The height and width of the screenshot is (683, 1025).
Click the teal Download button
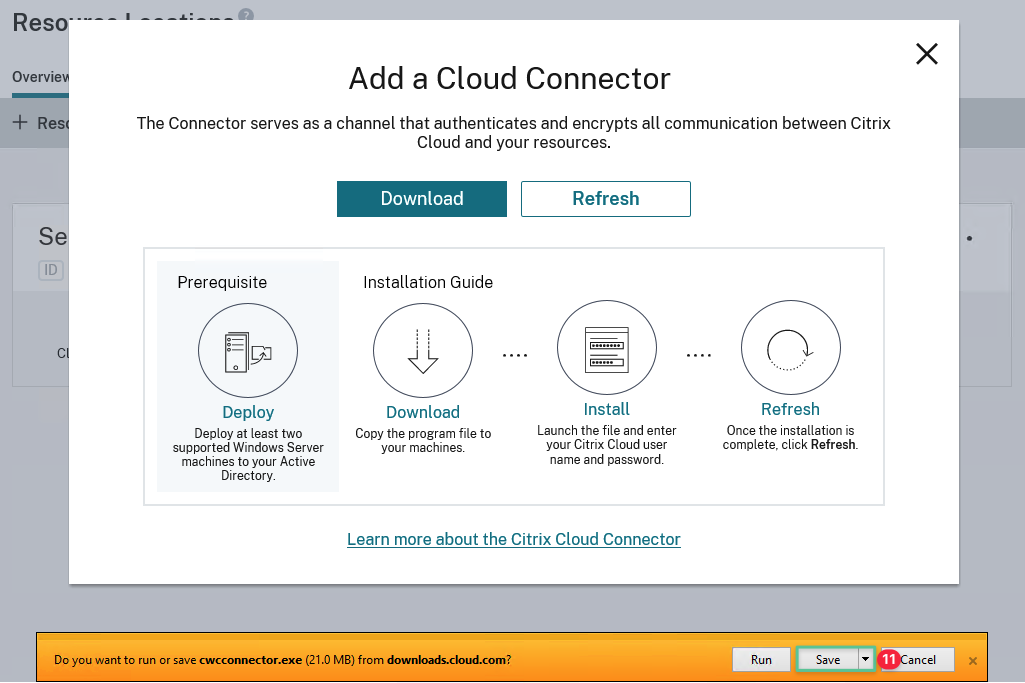tap(422, 199)
